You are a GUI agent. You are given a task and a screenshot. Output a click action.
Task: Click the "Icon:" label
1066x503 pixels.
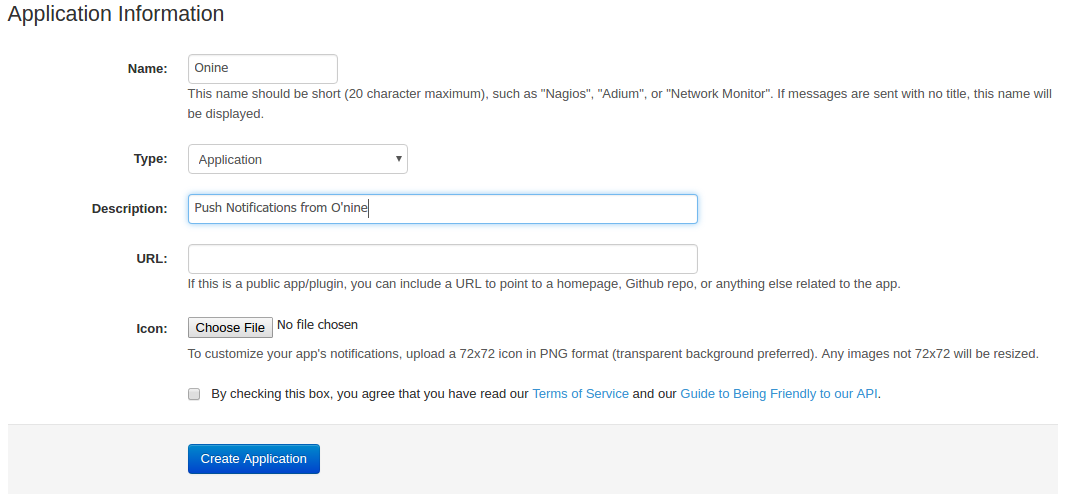pyautogui.click(x=151, y=328)
